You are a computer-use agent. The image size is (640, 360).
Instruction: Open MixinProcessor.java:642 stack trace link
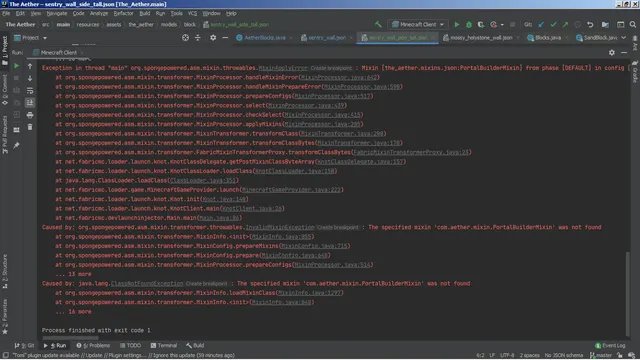coord(340,77)
